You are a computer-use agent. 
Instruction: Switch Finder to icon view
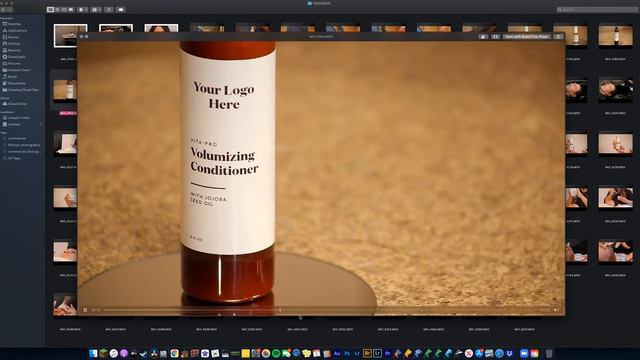coord(50,9)
